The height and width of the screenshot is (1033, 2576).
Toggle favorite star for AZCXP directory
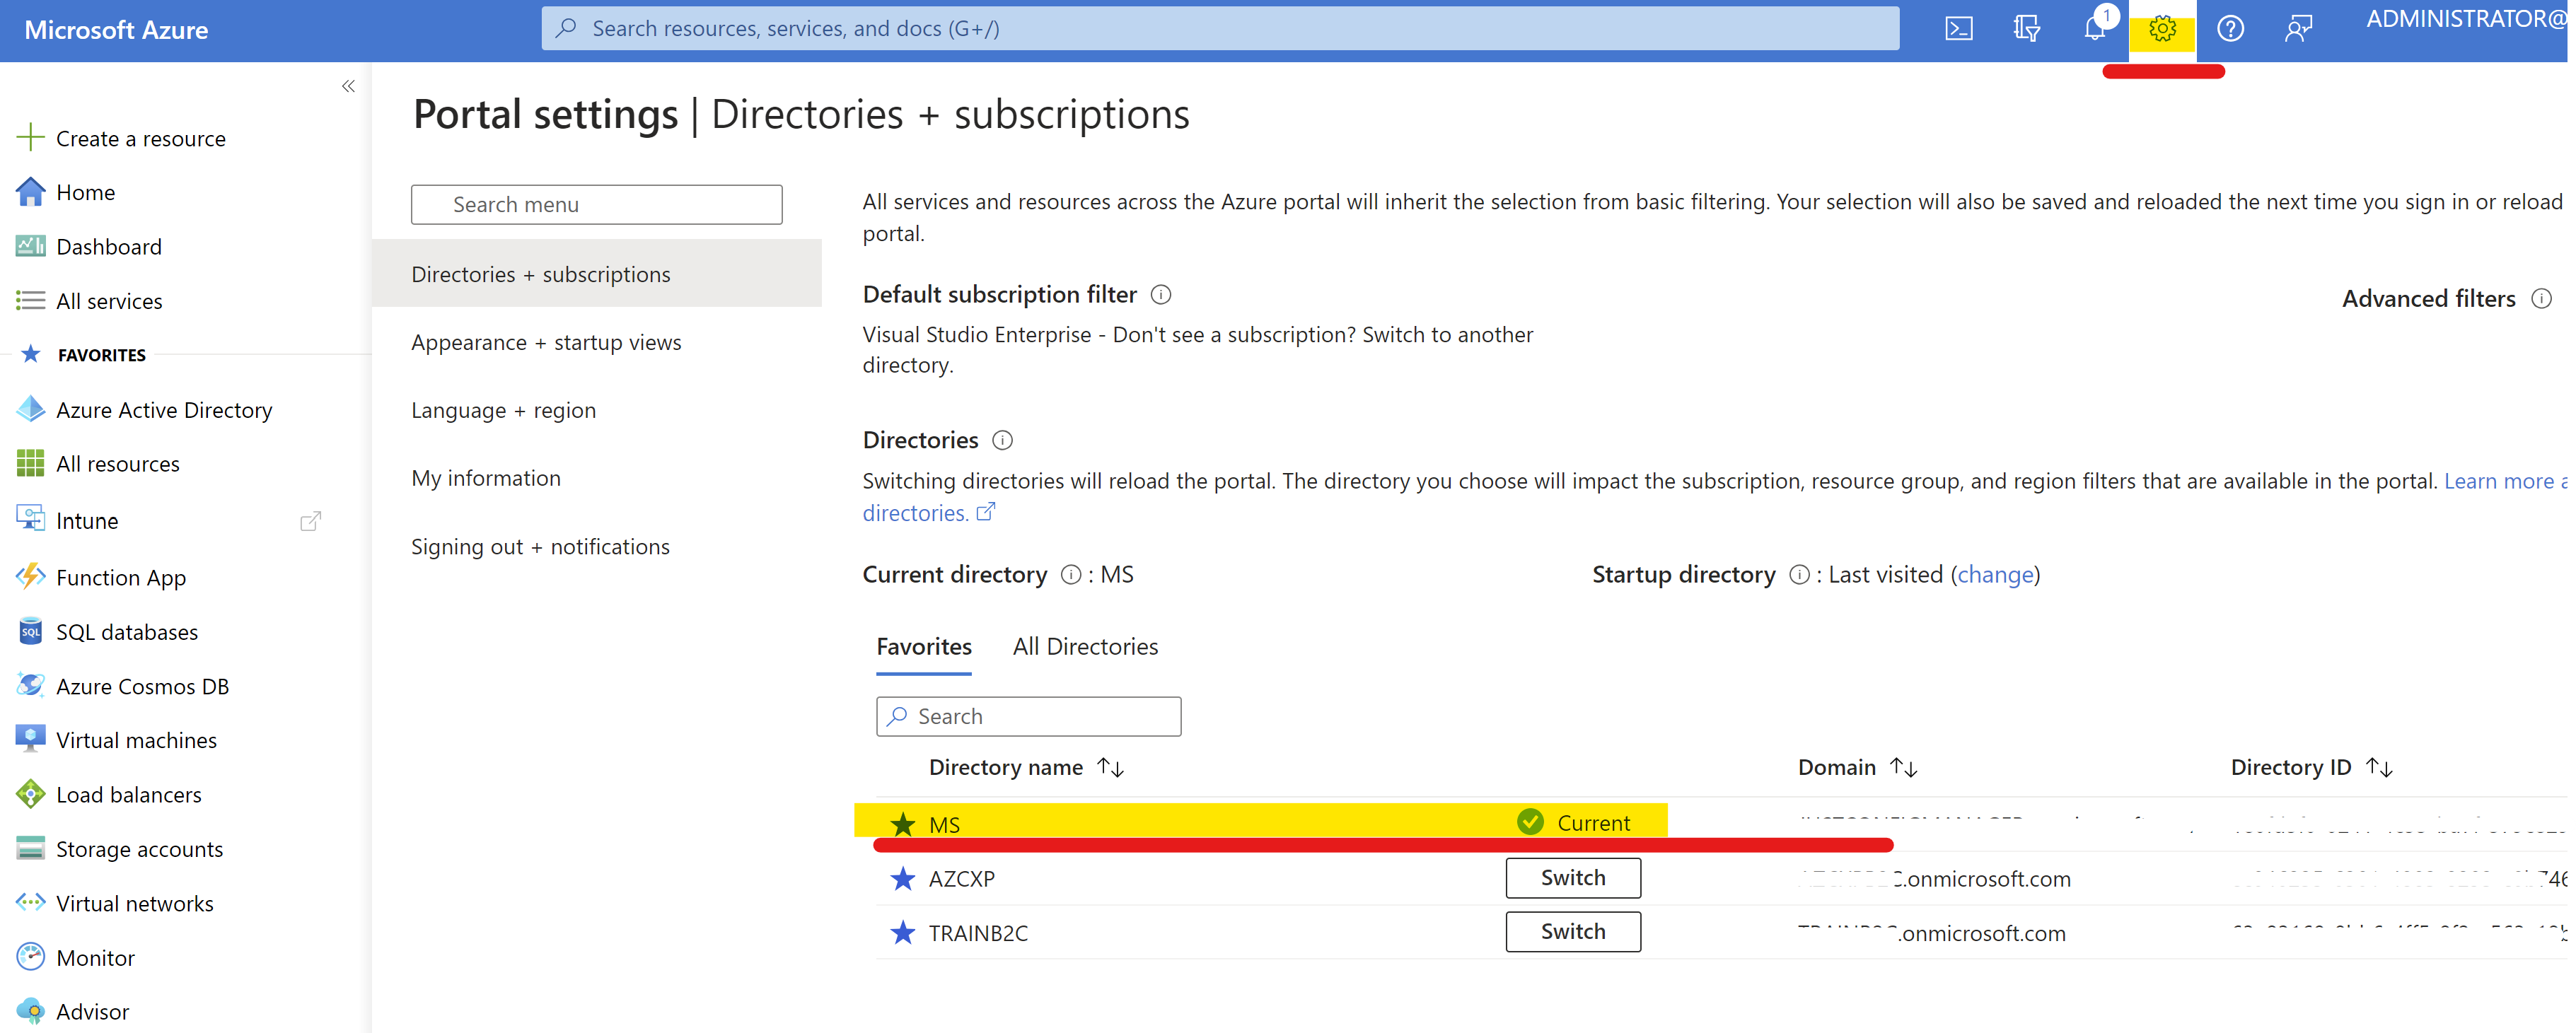pos(903,878)
